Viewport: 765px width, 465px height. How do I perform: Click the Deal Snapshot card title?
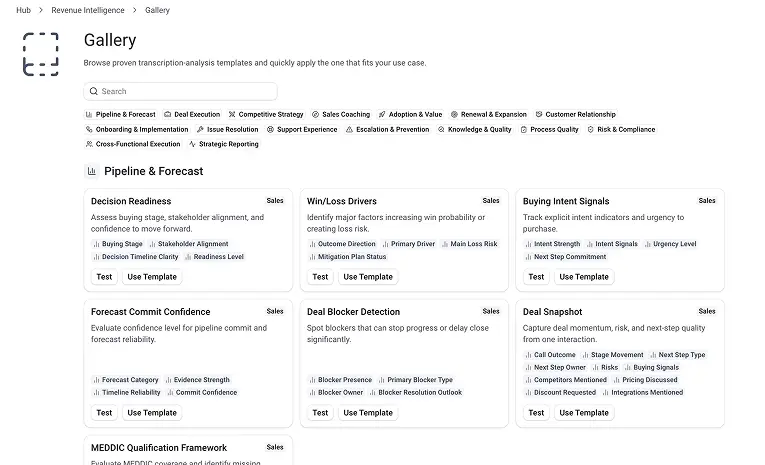click(x=552, y=312)
